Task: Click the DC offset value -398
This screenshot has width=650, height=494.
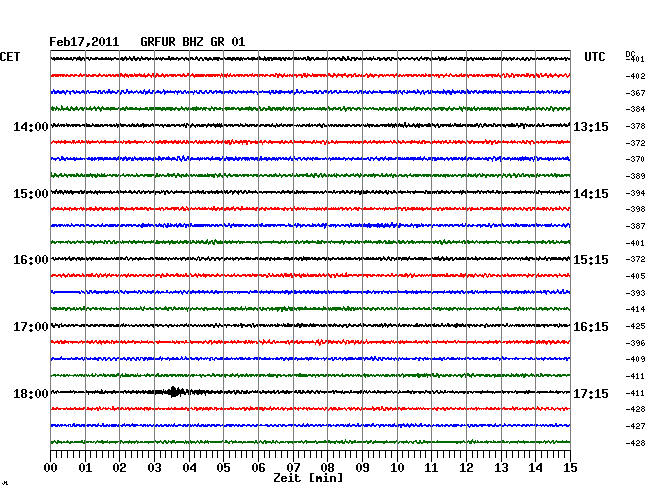Action: (x=635, y=209)
